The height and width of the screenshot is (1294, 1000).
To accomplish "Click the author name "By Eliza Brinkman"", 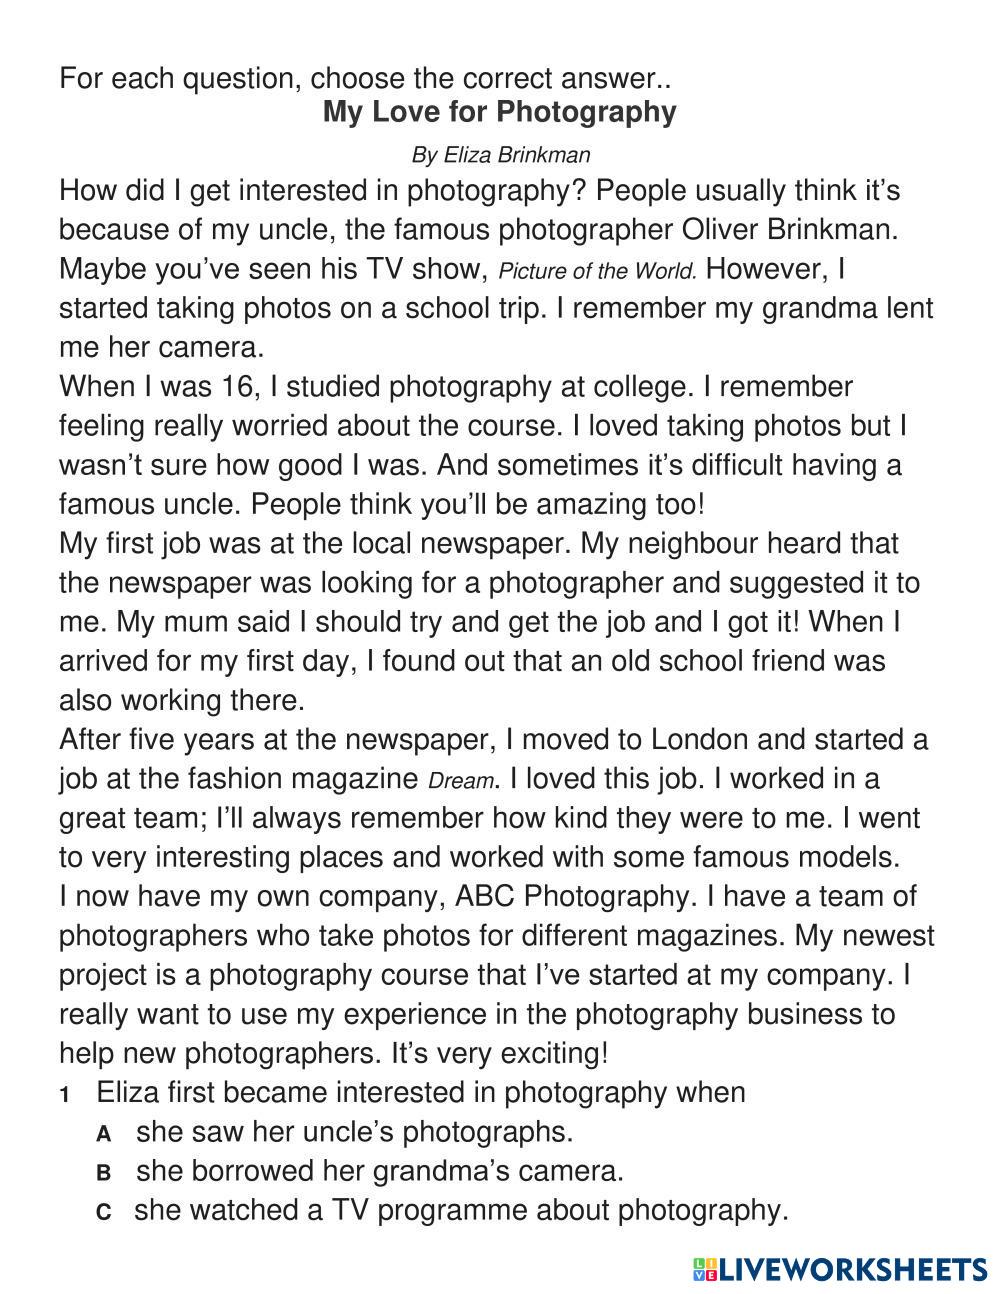I will click(x=500, y=155).
